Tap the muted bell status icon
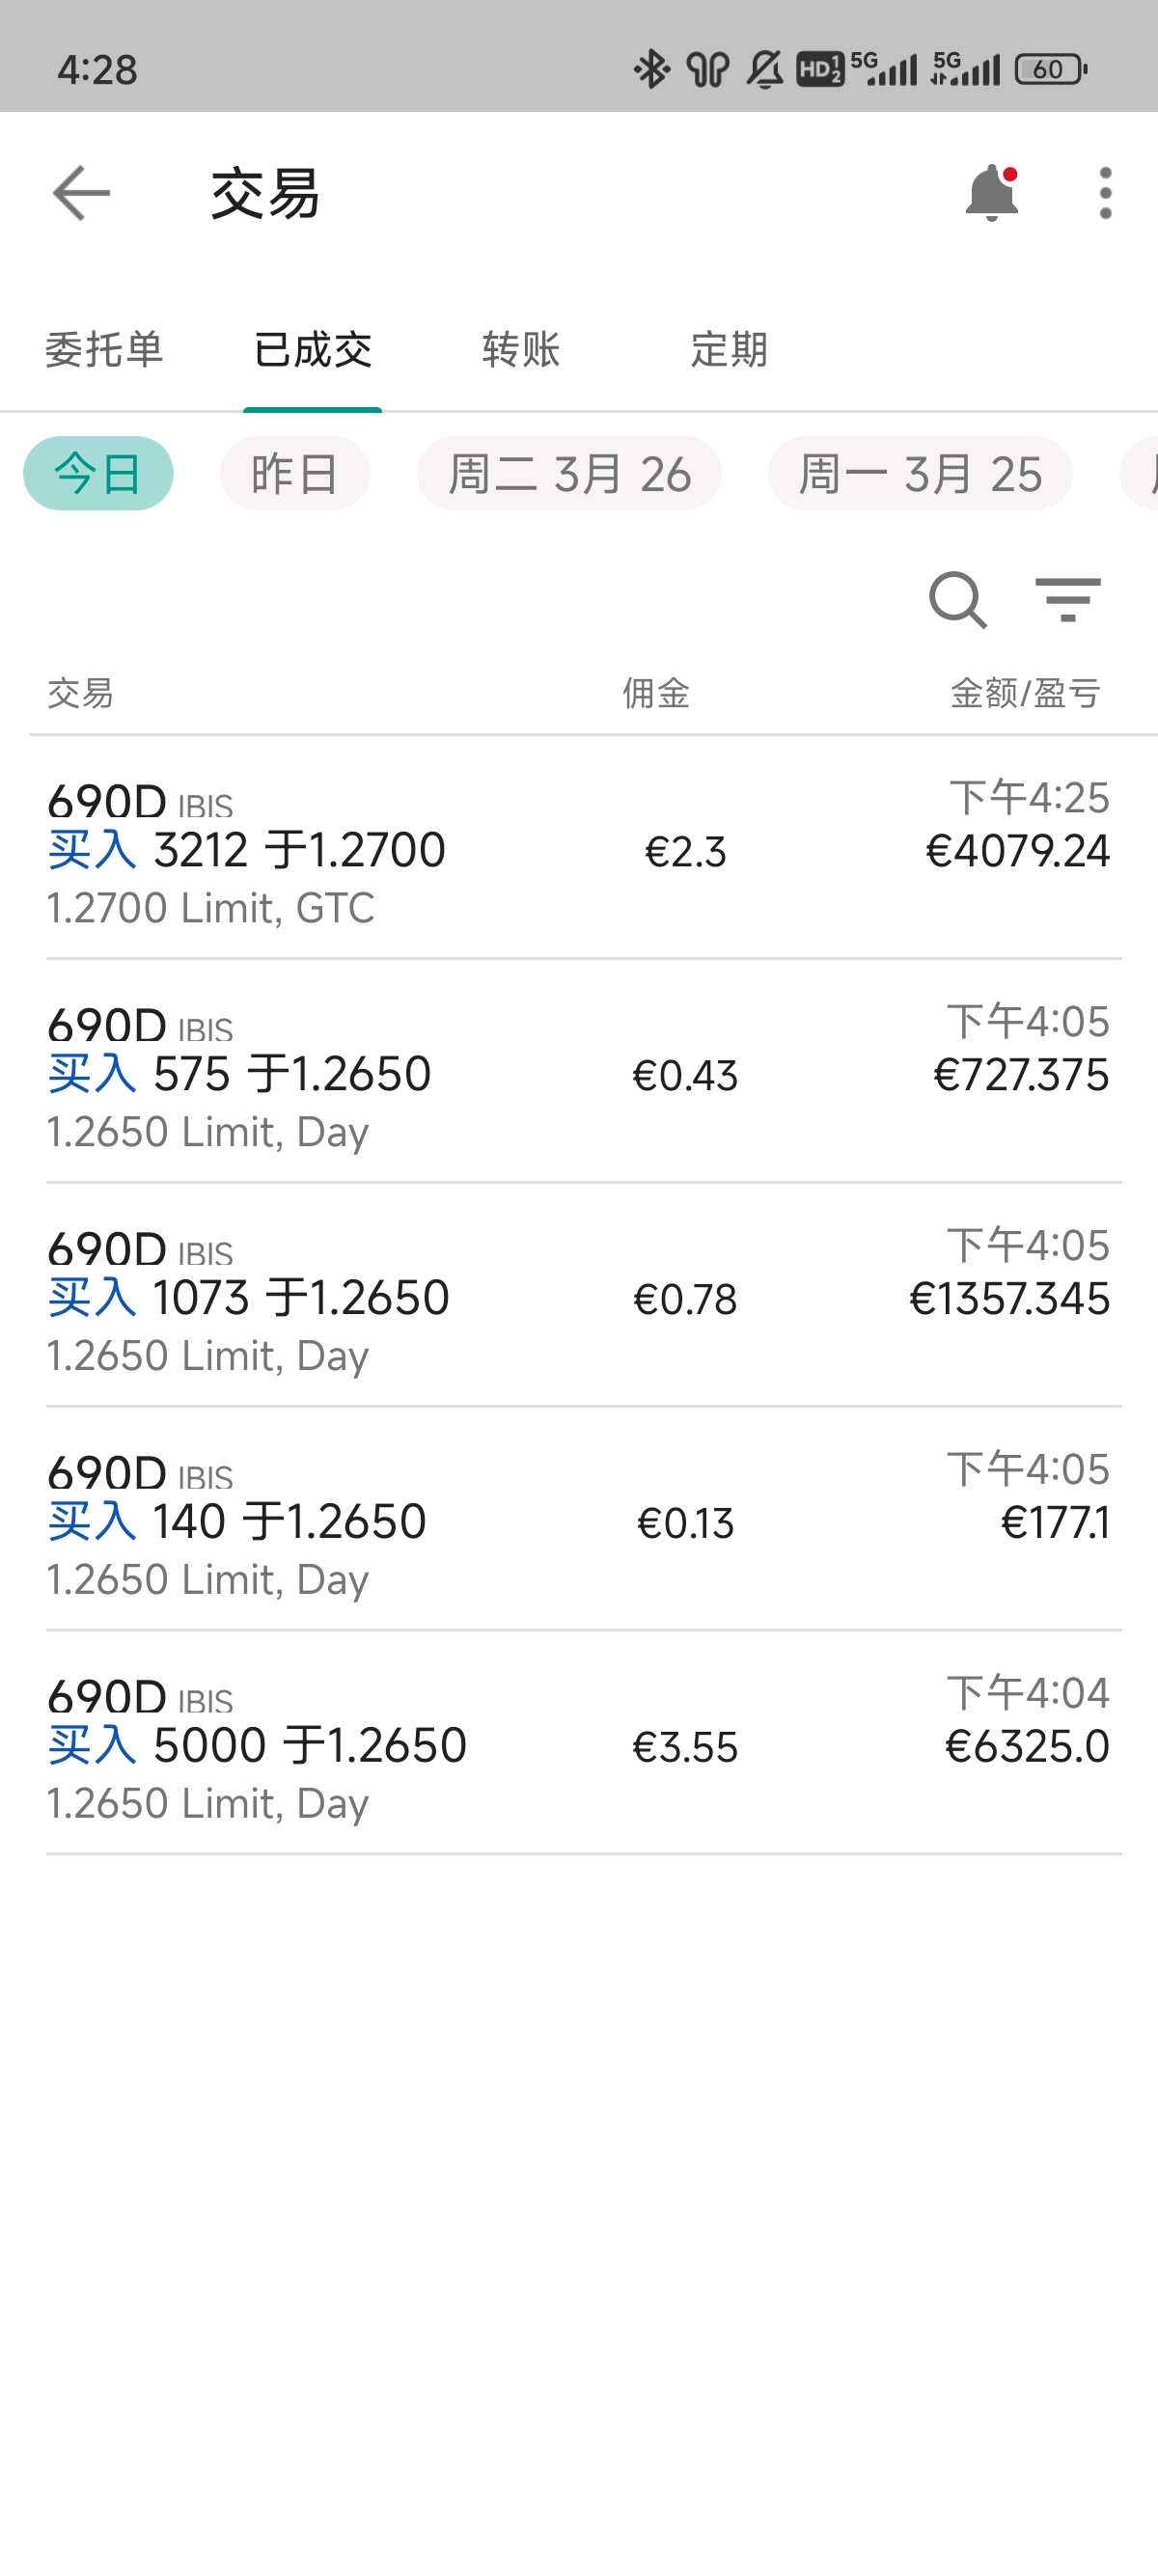Screen dimensions: 1158x2576 pos(765,69)
